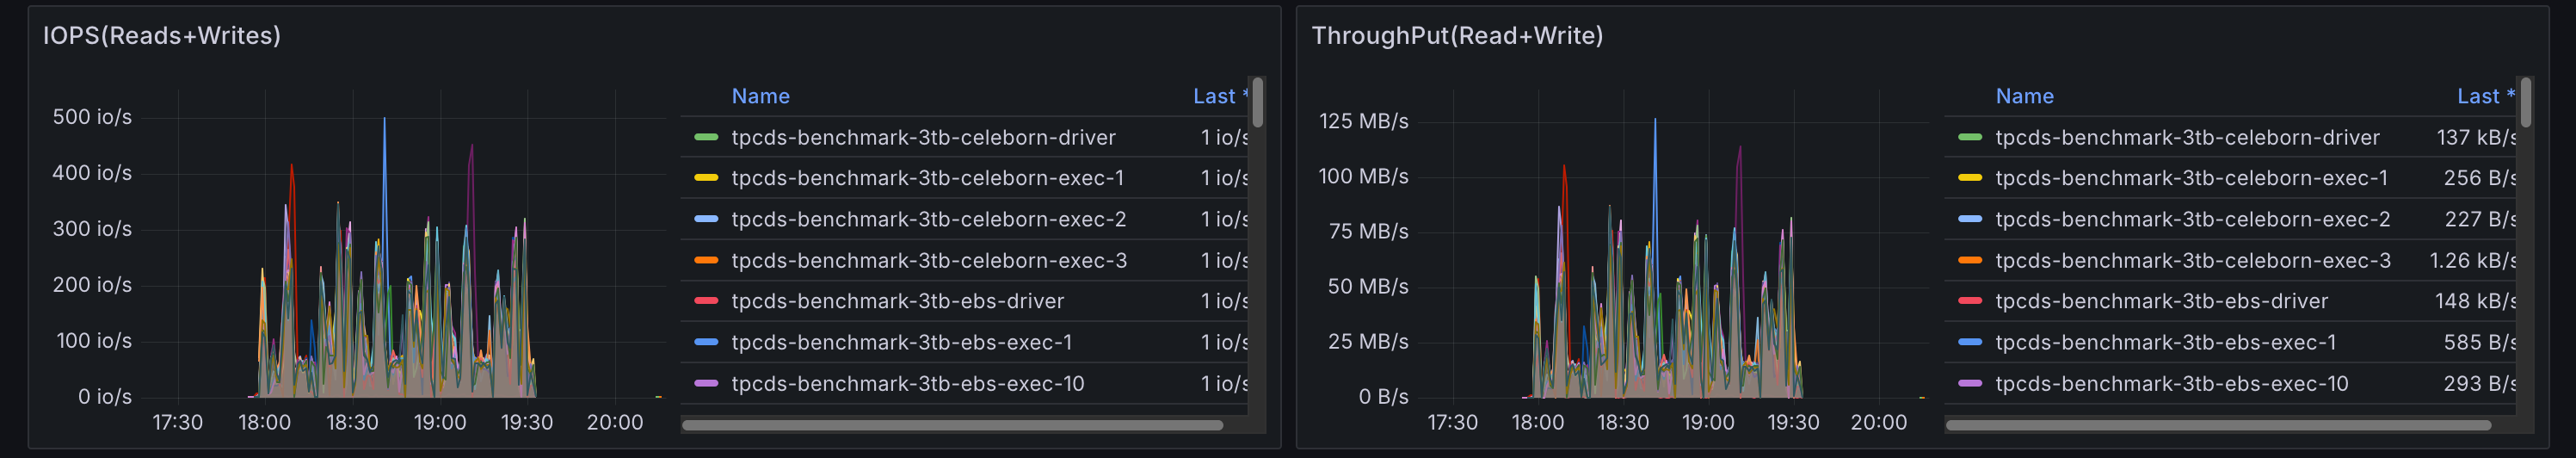Screen dimensions: 2576x458
Task: Sort ThroughPut legend by Last header
Action: pos(2478,96)
